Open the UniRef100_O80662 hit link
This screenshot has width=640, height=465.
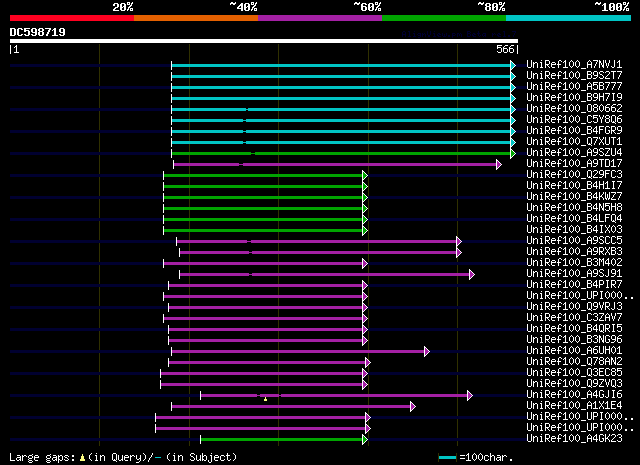[x=574, y=109]
